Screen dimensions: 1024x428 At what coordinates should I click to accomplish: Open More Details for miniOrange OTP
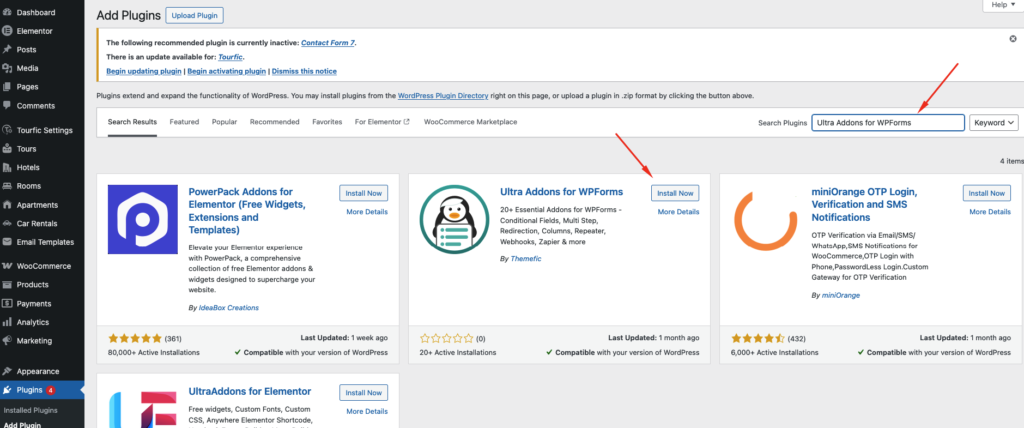click(986, 212)
